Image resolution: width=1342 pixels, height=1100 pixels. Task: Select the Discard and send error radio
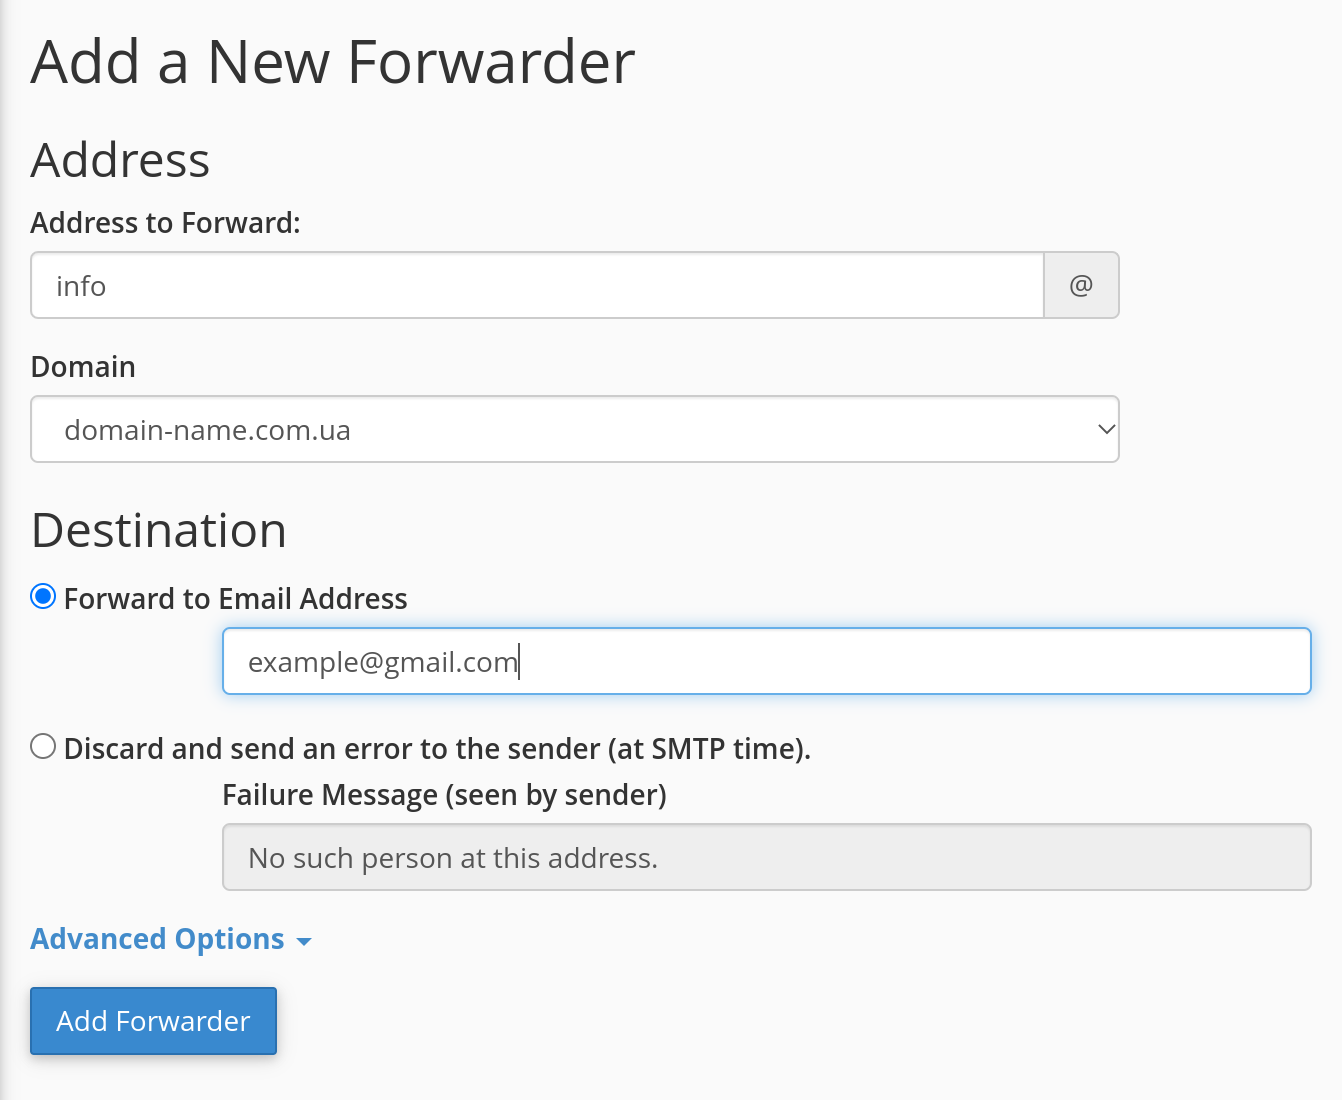pyautogui.click(x=43, y=747)
